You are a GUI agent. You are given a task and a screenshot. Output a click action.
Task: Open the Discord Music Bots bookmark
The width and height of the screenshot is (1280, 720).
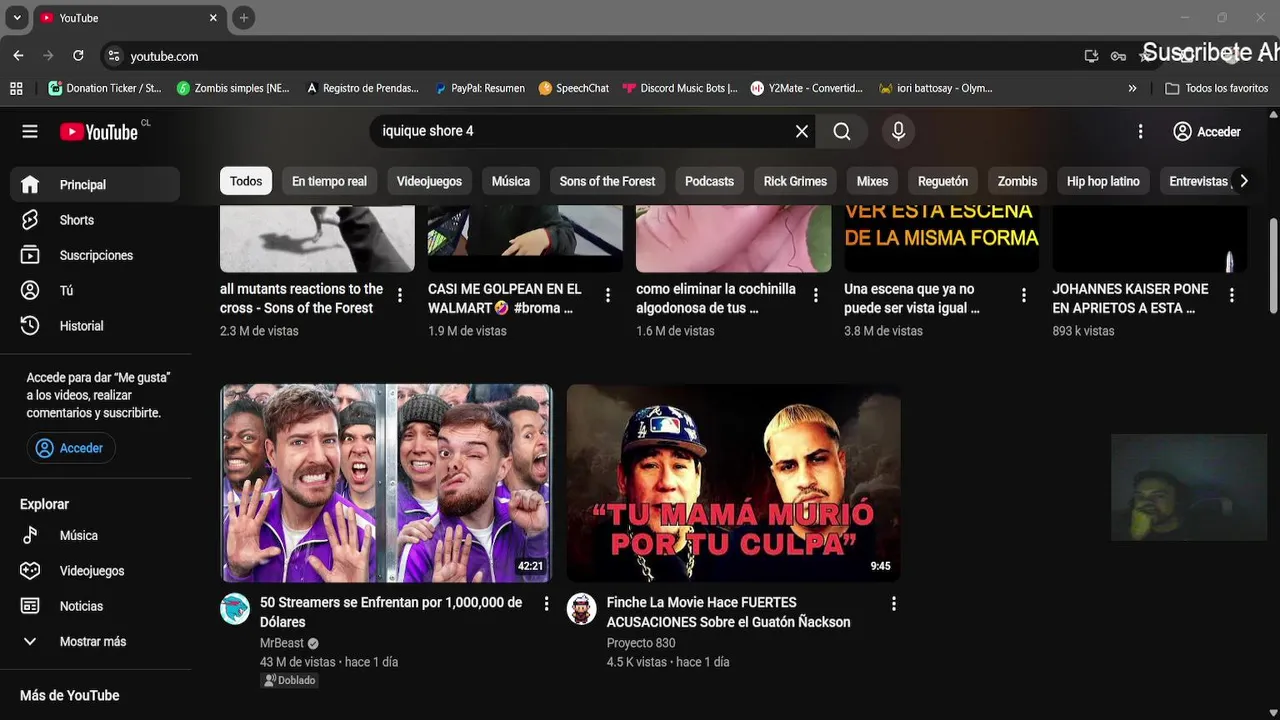click(680, 88)
